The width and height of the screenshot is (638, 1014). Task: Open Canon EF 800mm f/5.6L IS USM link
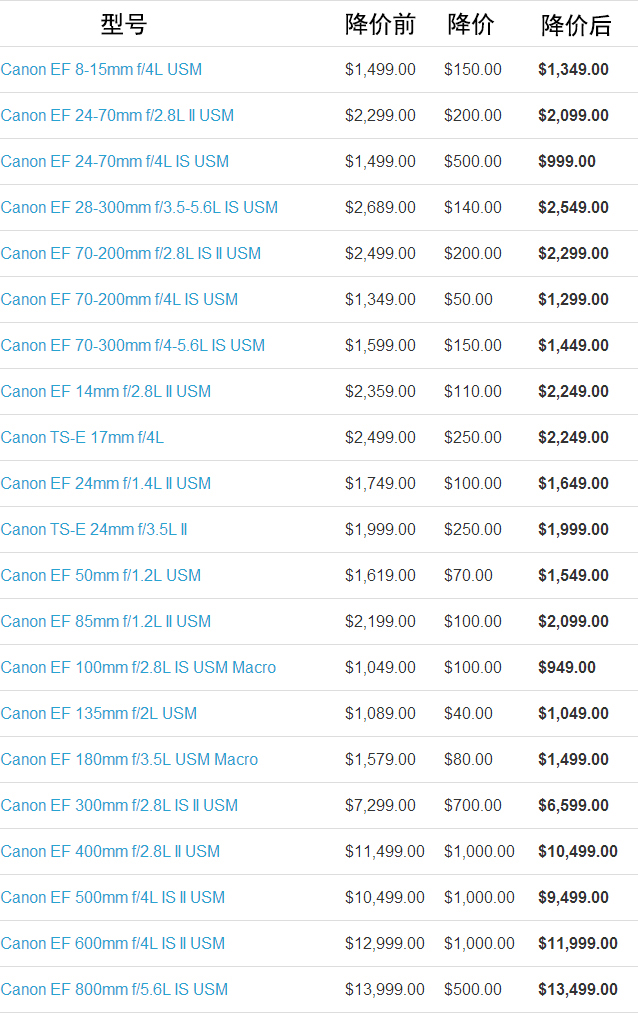(x=114, y=990)
